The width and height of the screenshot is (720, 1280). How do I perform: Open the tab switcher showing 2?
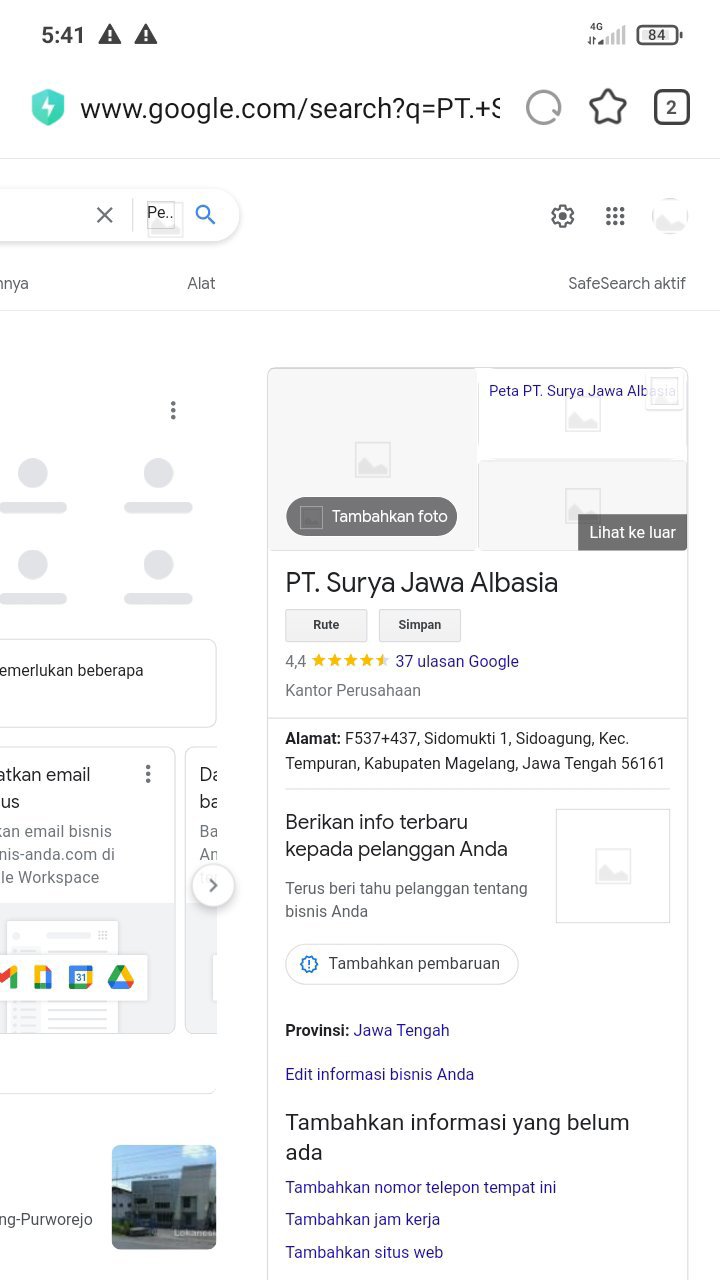point(672,108)
